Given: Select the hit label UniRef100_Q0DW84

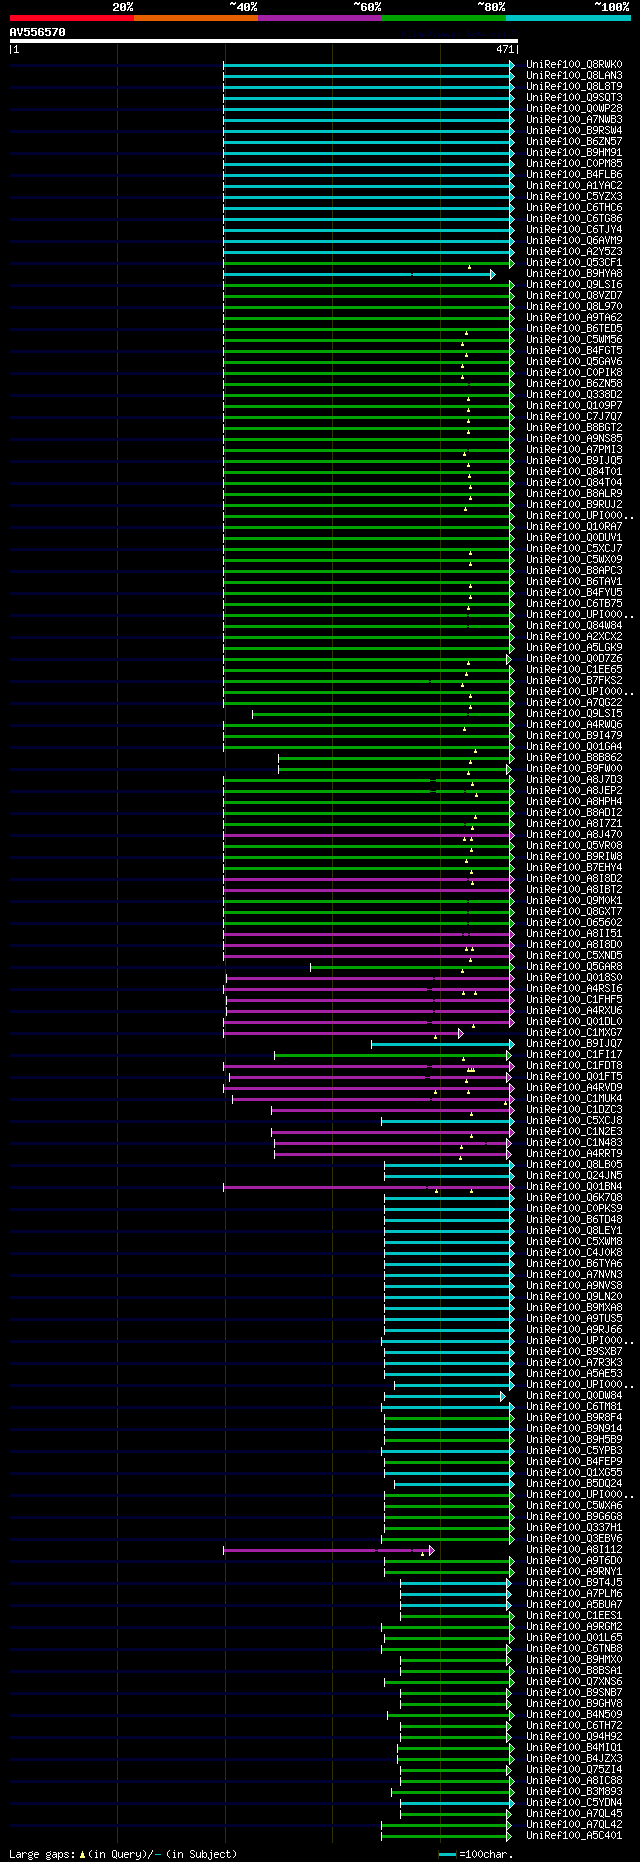Looking at the screenshot, I should (x=574, y=1395).
